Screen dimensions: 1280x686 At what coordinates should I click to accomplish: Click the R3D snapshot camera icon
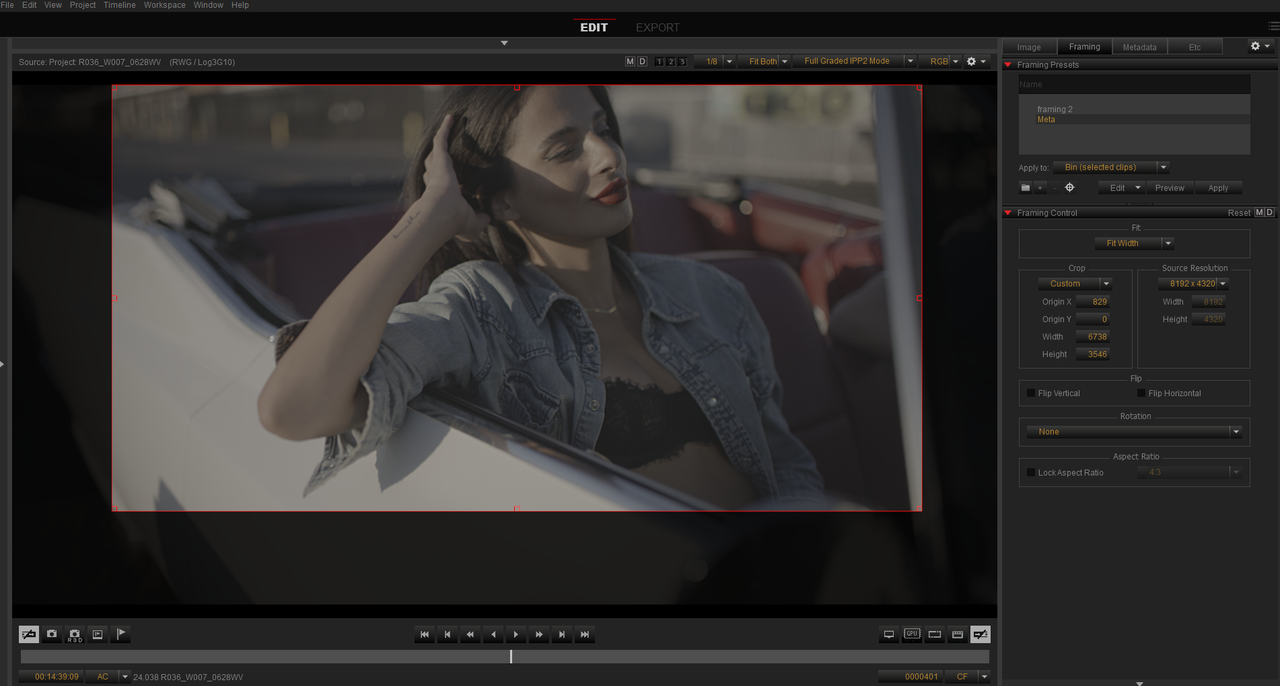coord(75,634)
